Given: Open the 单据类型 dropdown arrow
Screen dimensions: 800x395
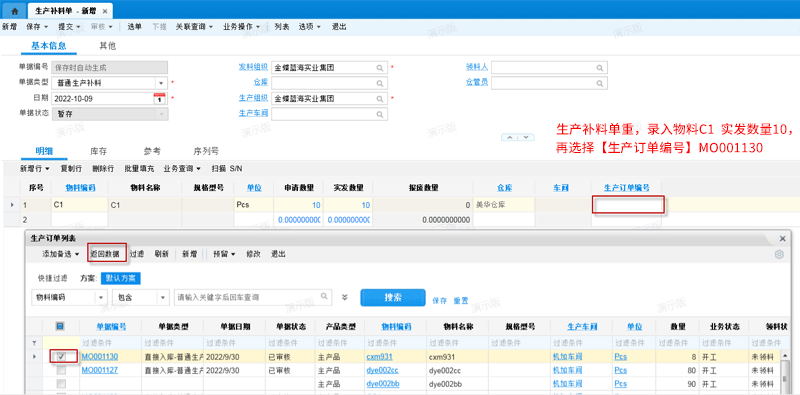Looking at the screenshot, I should [161, 83].
